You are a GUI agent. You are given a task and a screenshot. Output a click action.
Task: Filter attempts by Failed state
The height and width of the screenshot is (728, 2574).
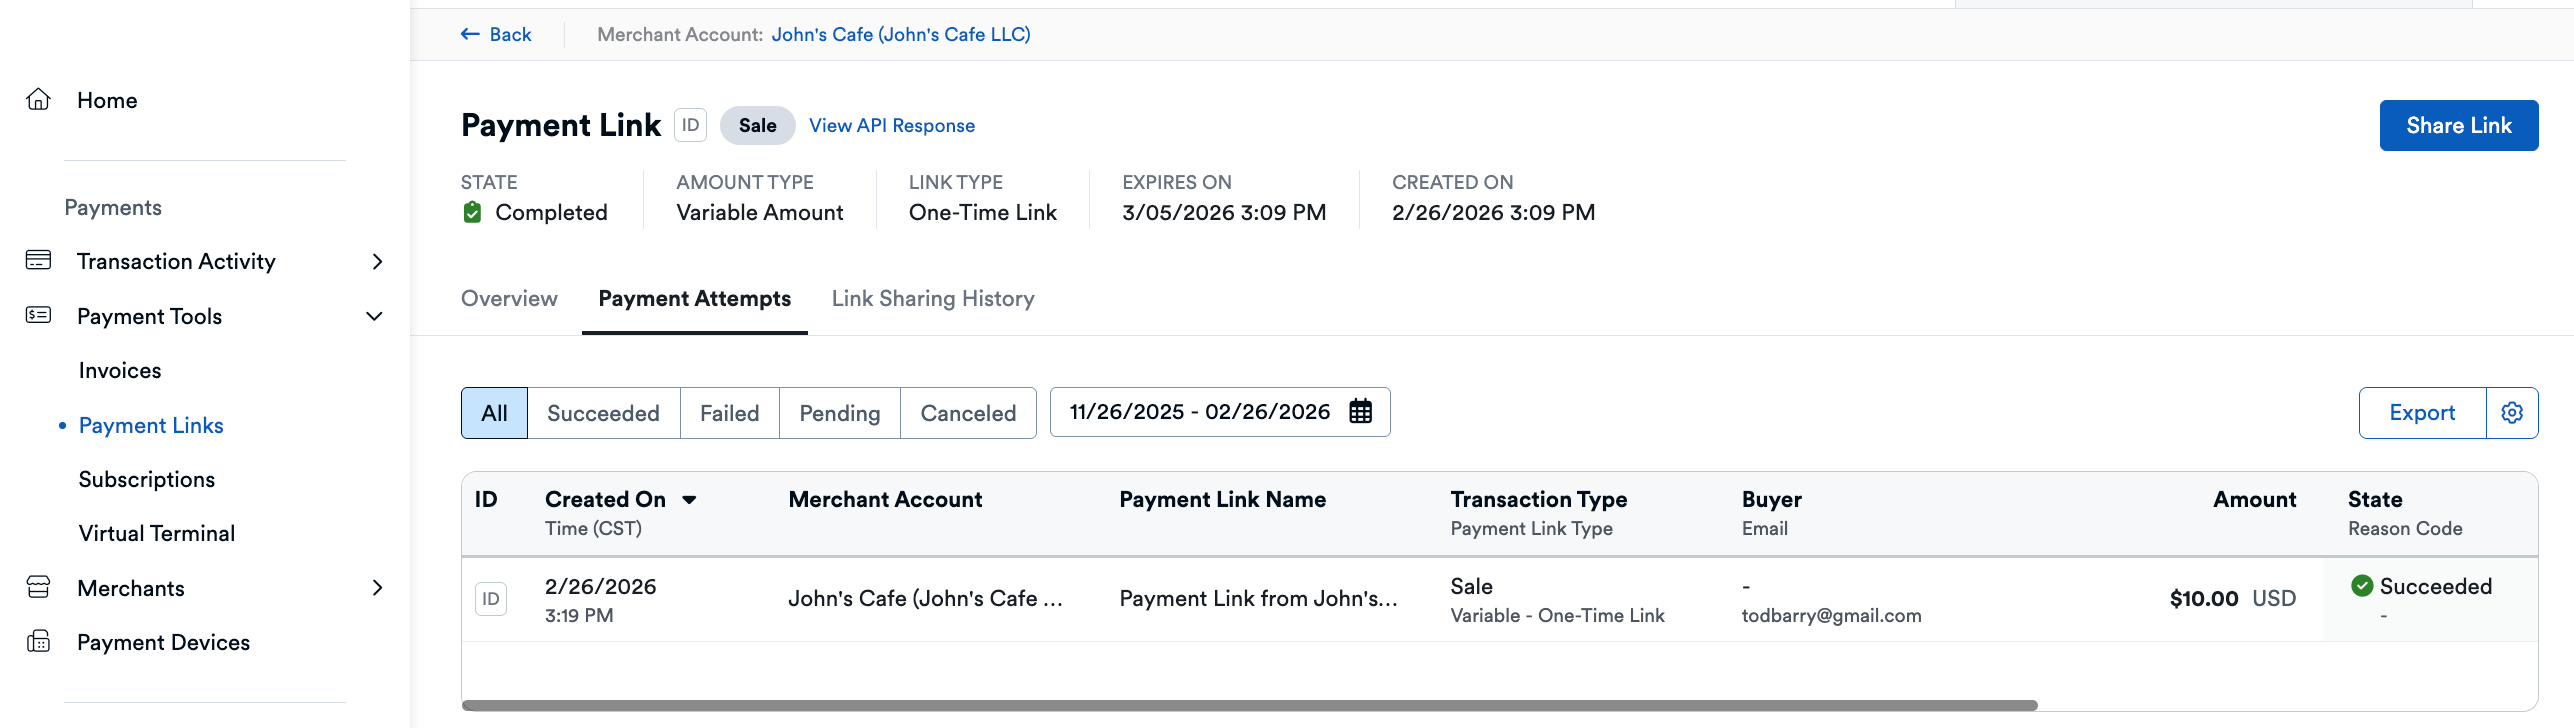[x=729, y=413]
